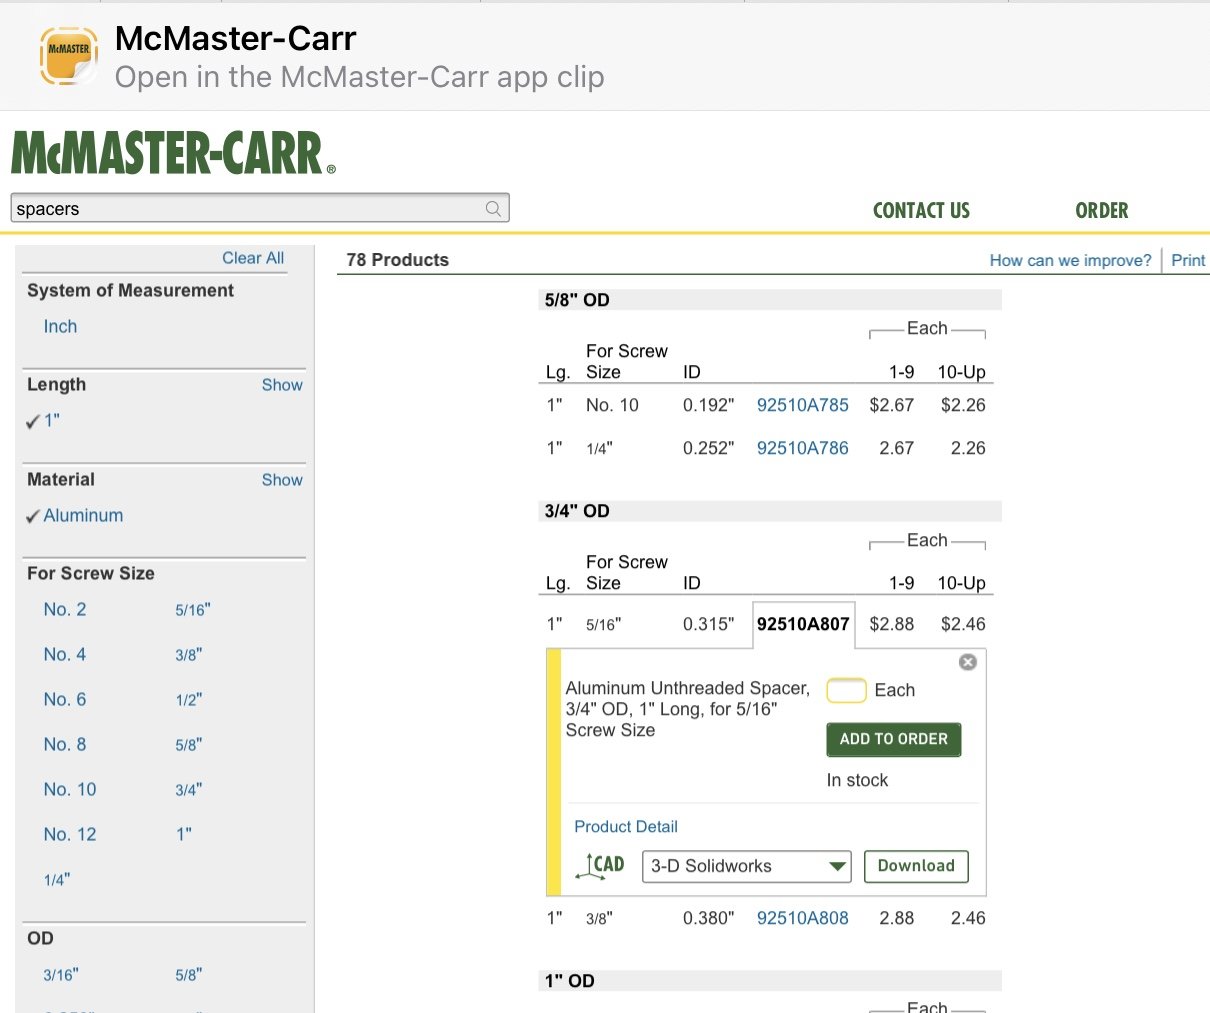
Task: Filter by screw size 1/4"
Action: [x=57, y=880]
